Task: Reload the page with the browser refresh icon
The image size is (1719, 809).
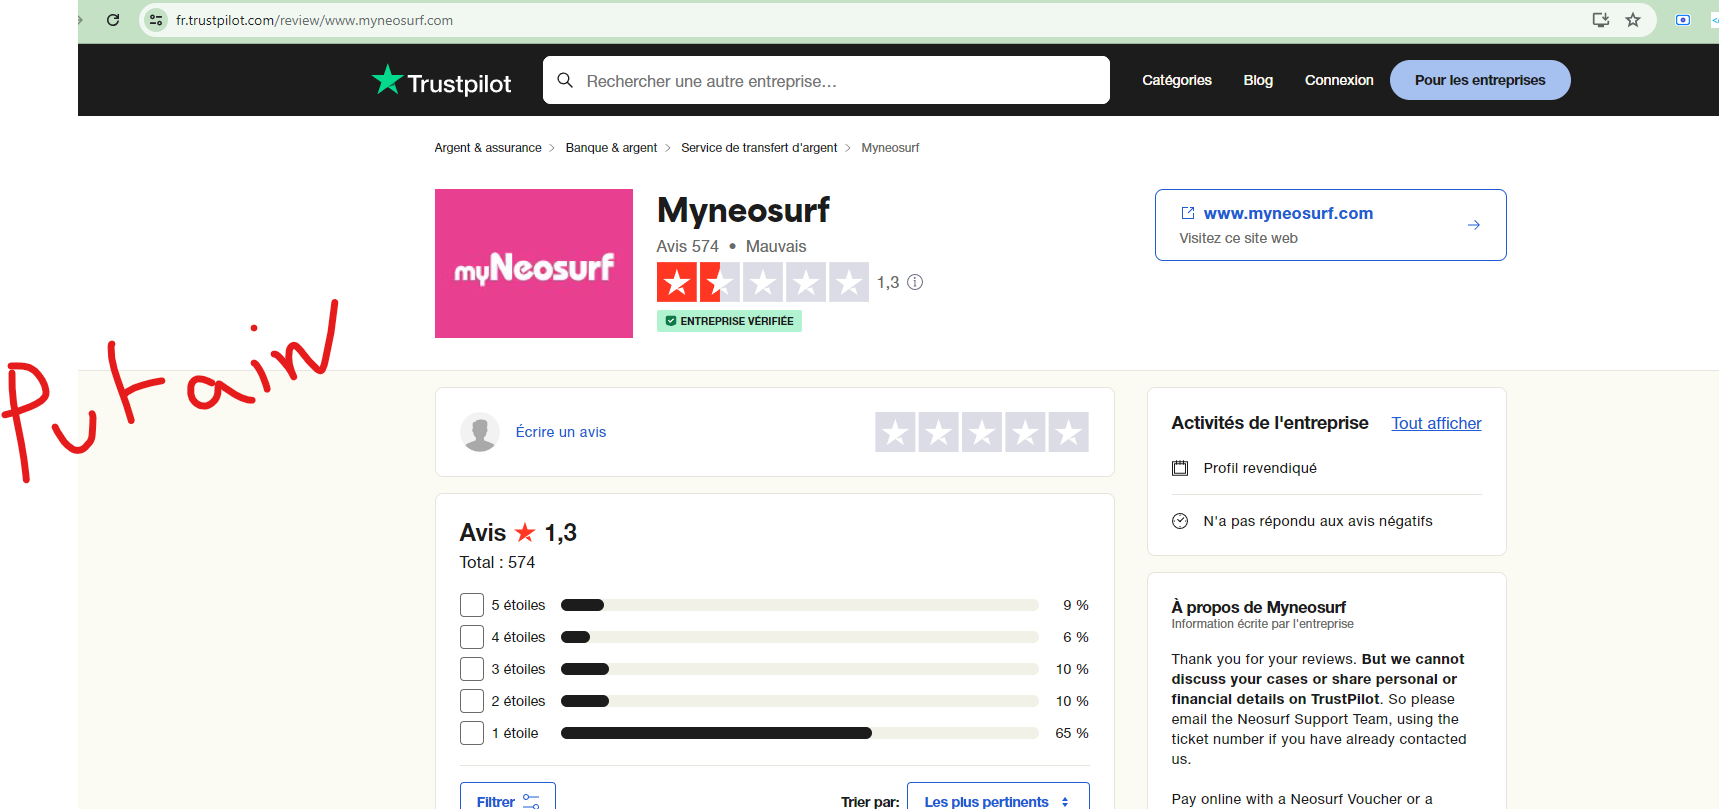Action: tap(113, 20)
